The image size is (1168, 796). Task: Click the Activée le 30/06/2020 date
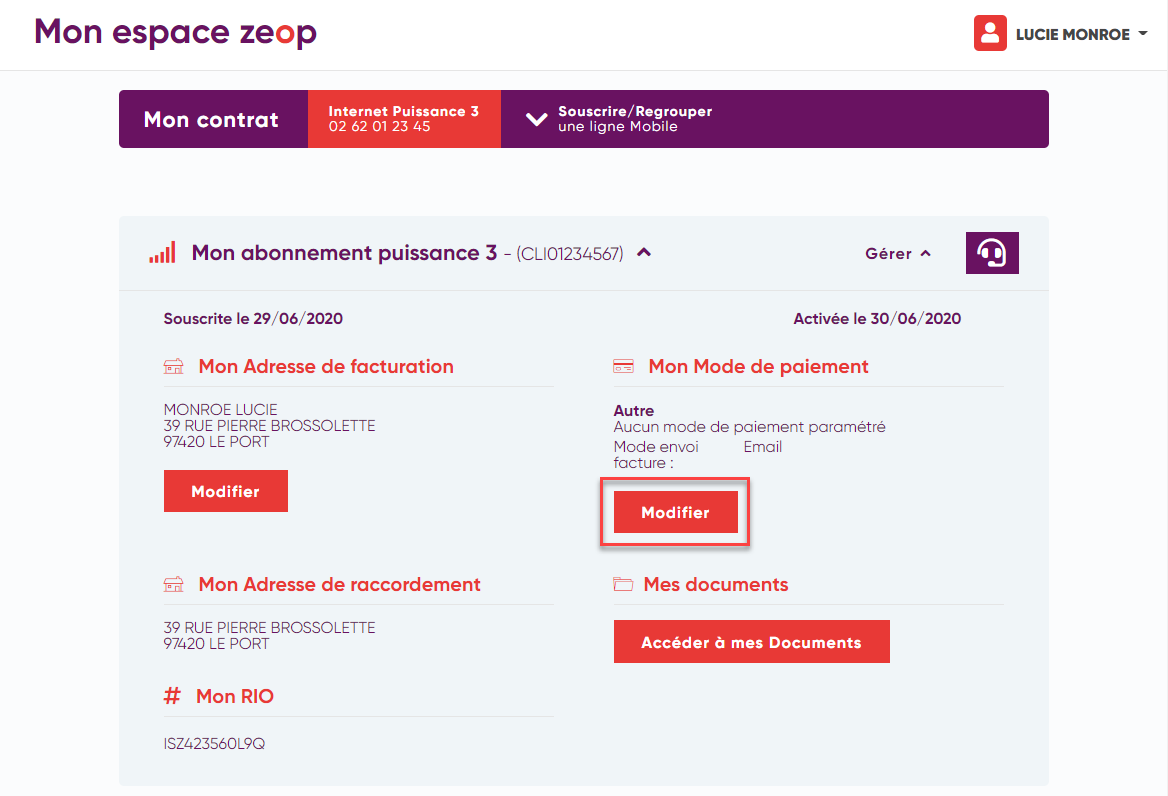877,319
